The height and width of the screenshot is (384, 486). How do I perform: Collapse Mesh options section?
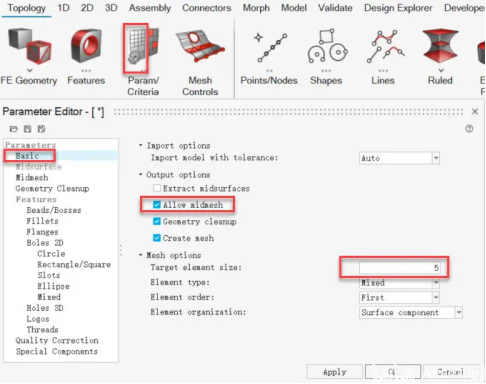pos(141,255)
